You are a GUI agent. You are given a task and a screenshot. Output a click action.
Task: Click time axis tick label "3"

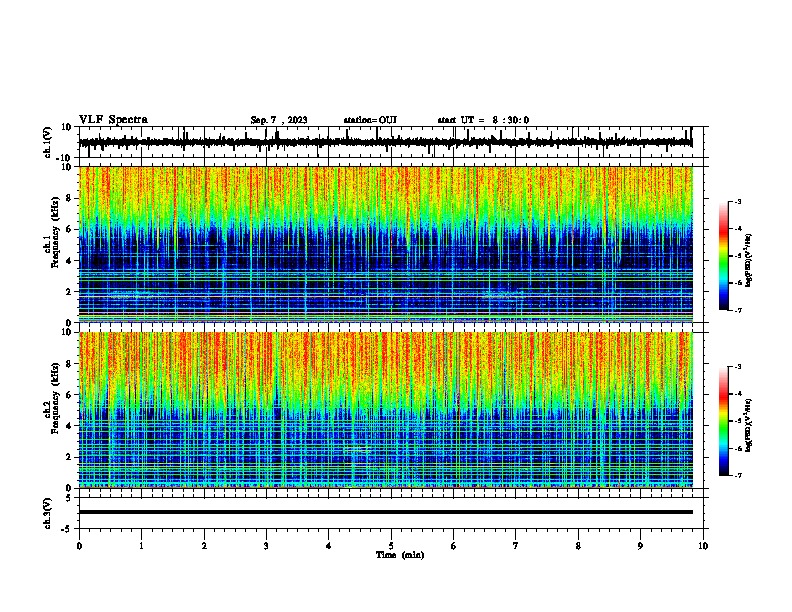(266, 546)
